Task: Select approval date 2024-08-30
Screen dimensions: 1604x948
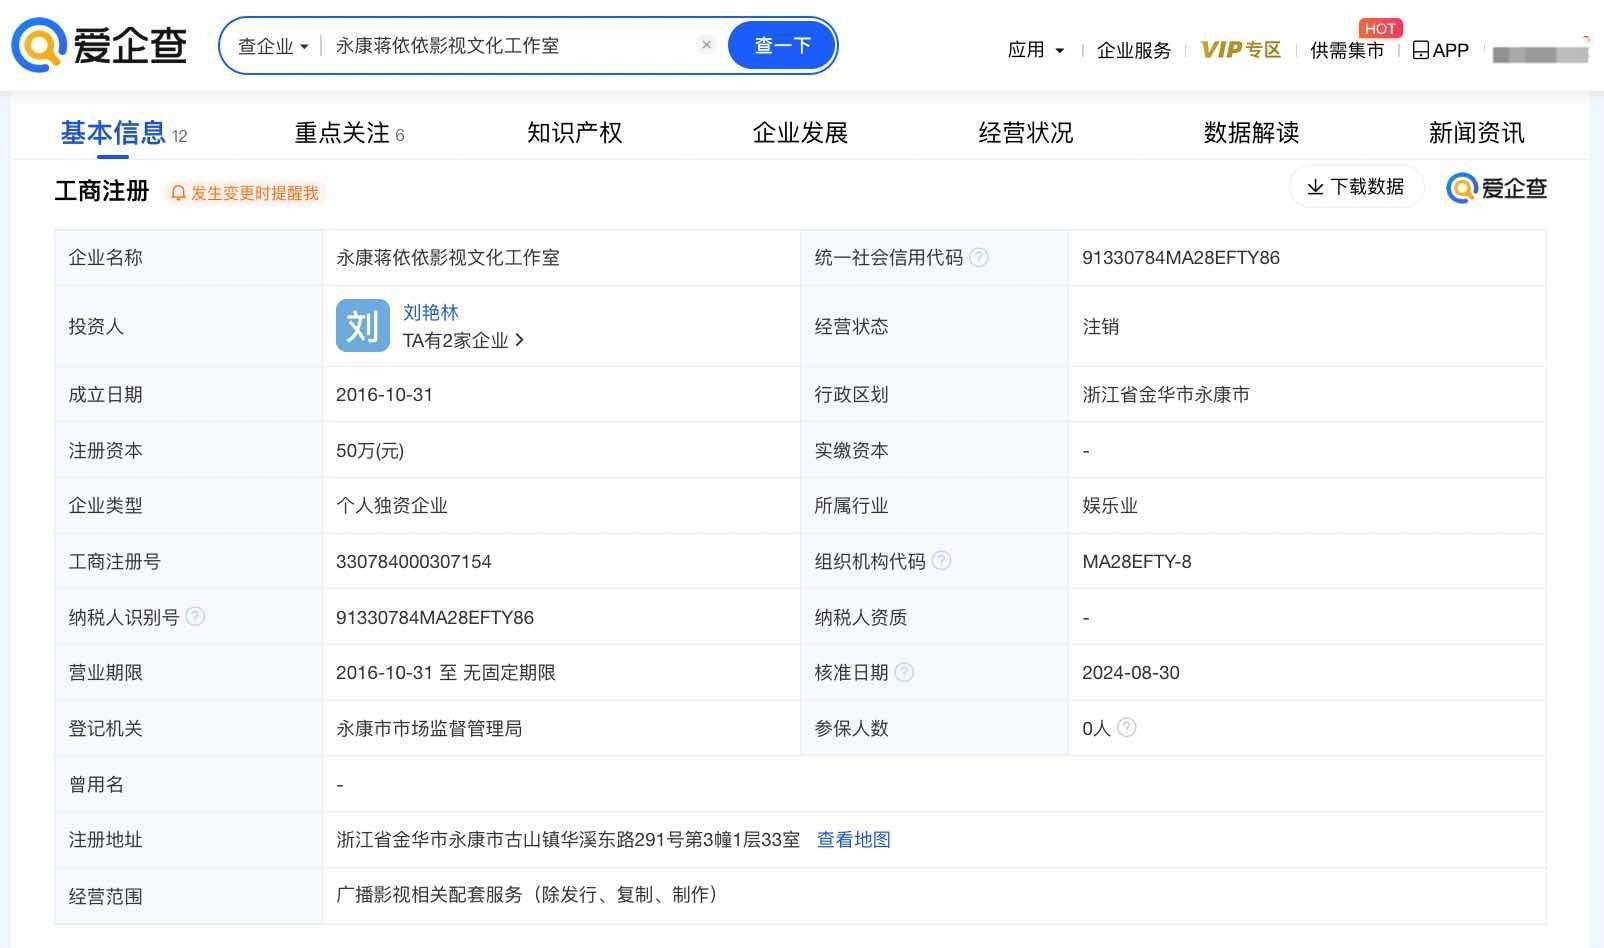Action: tap(1130, 673)
